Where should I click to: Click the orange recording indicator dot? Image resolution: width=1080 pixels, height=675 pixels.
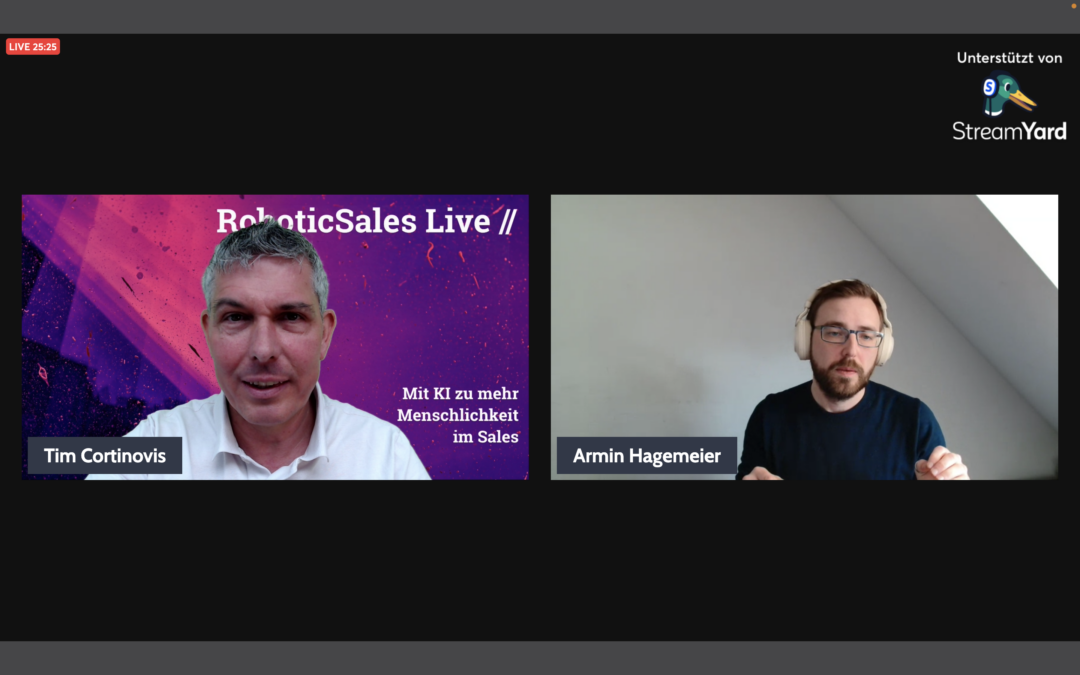pos(1073,6)
